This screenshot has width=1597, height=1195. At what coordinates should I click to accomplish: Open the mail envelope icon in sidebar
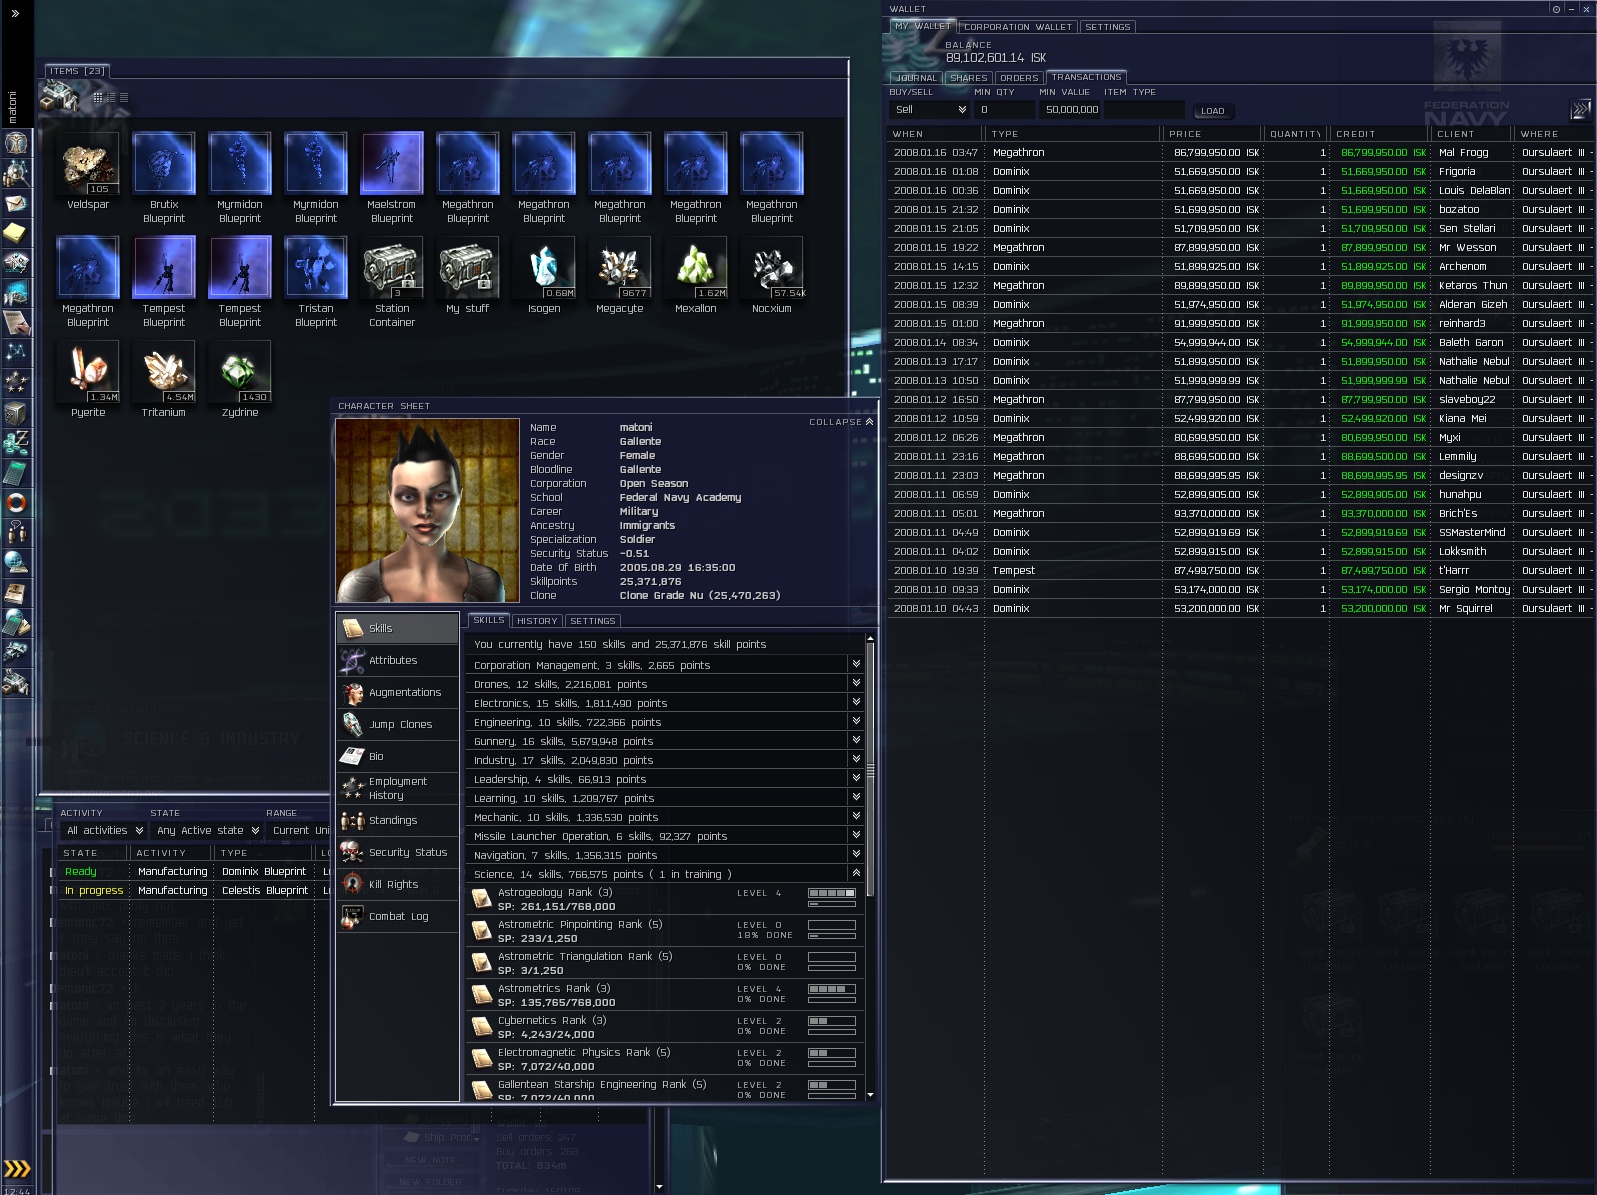pos(16,203)
